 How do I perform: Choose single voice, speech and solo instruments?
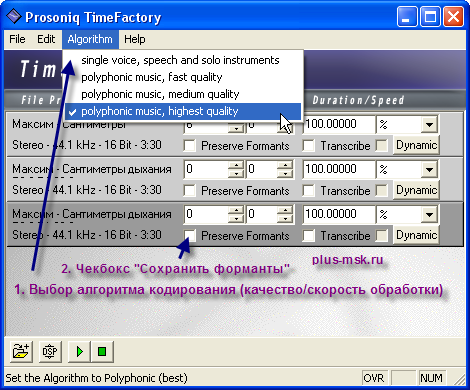point(183,60)
